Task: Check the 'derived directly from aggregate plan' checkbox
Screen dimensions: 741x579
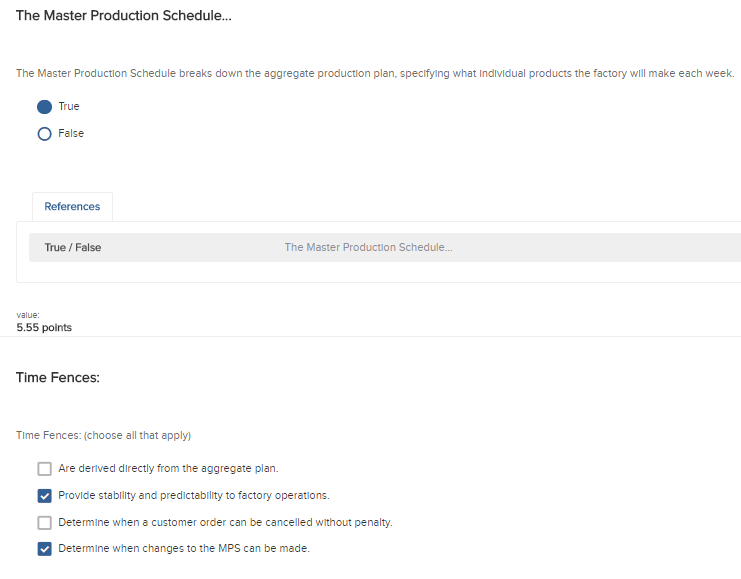Action: pyautogui.click(x=44, y=468)
